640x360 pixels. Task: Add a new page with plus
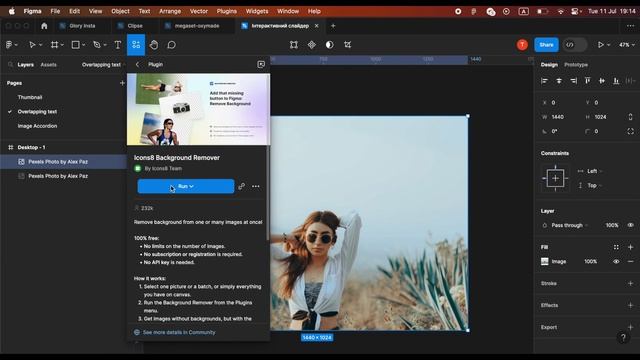(122, 83)
